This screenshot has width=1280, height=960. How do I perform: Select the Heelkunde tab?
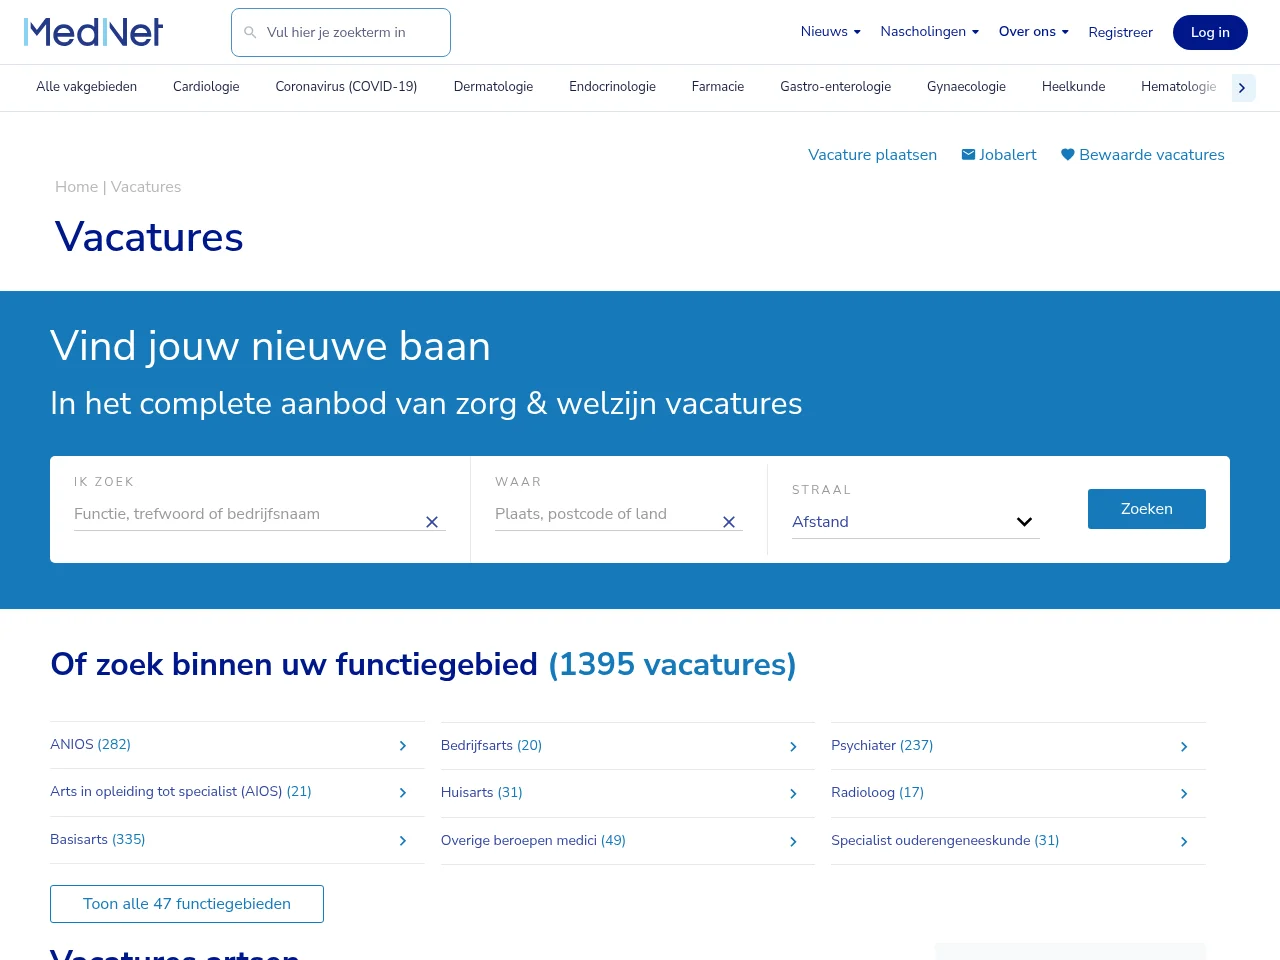(1073, 87)
